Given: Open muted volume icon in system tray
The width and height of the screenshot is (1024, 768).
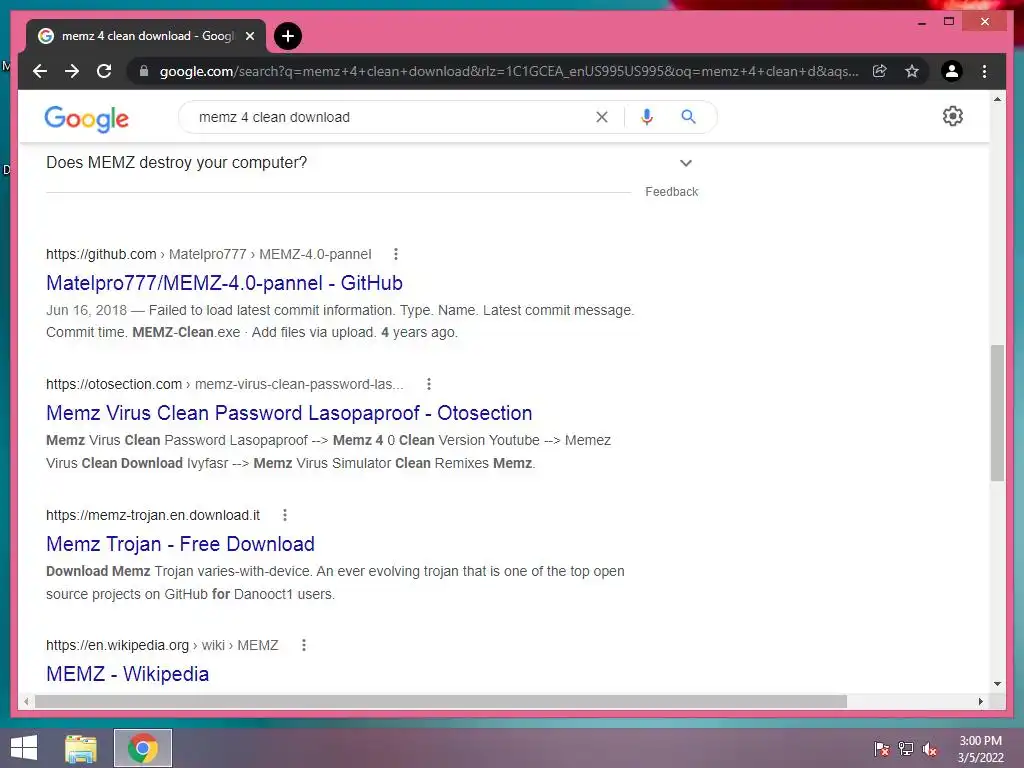Looking at the screenshot, I should pyautogui.click(x=930, y=749).
